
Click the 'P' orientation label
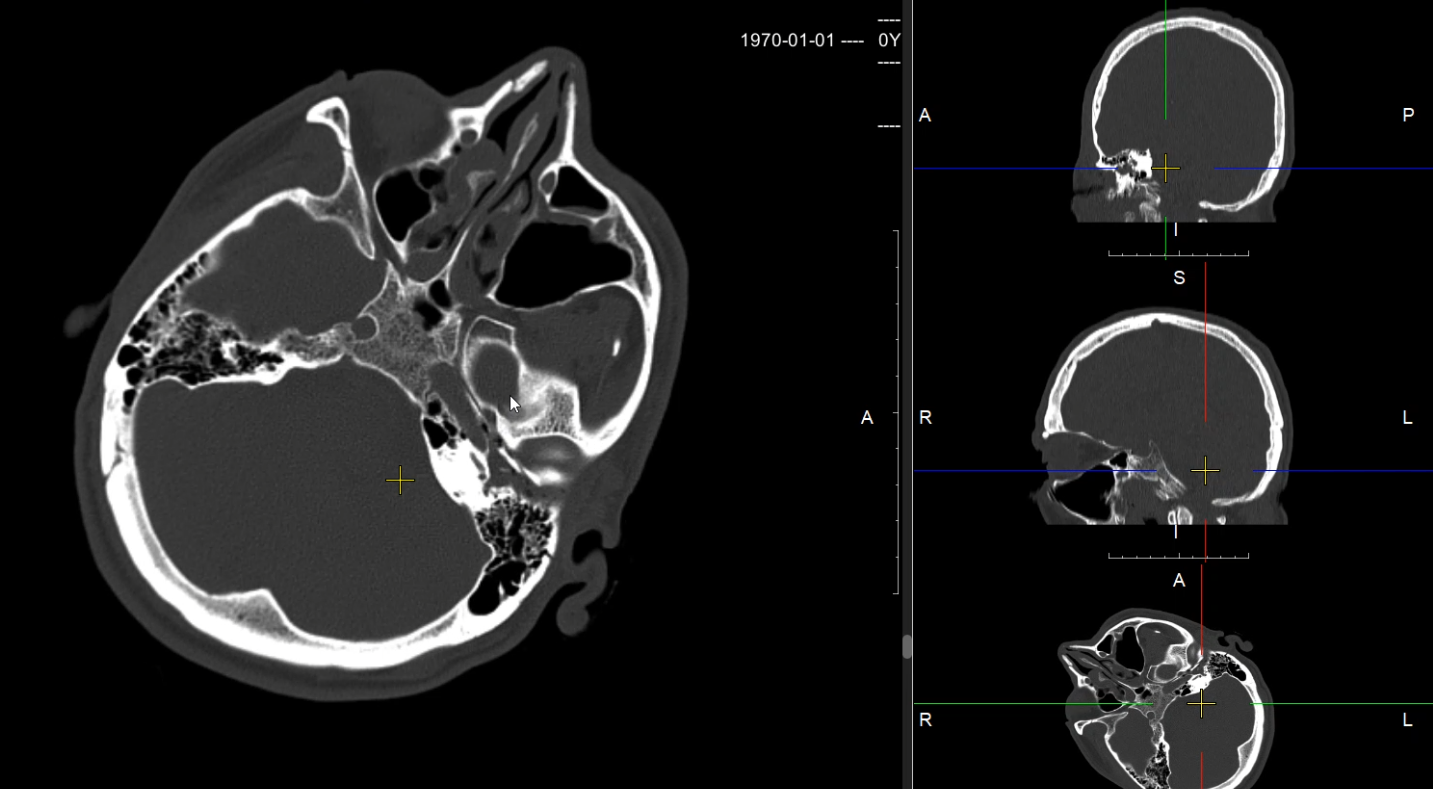click(x=1408, y=115)
